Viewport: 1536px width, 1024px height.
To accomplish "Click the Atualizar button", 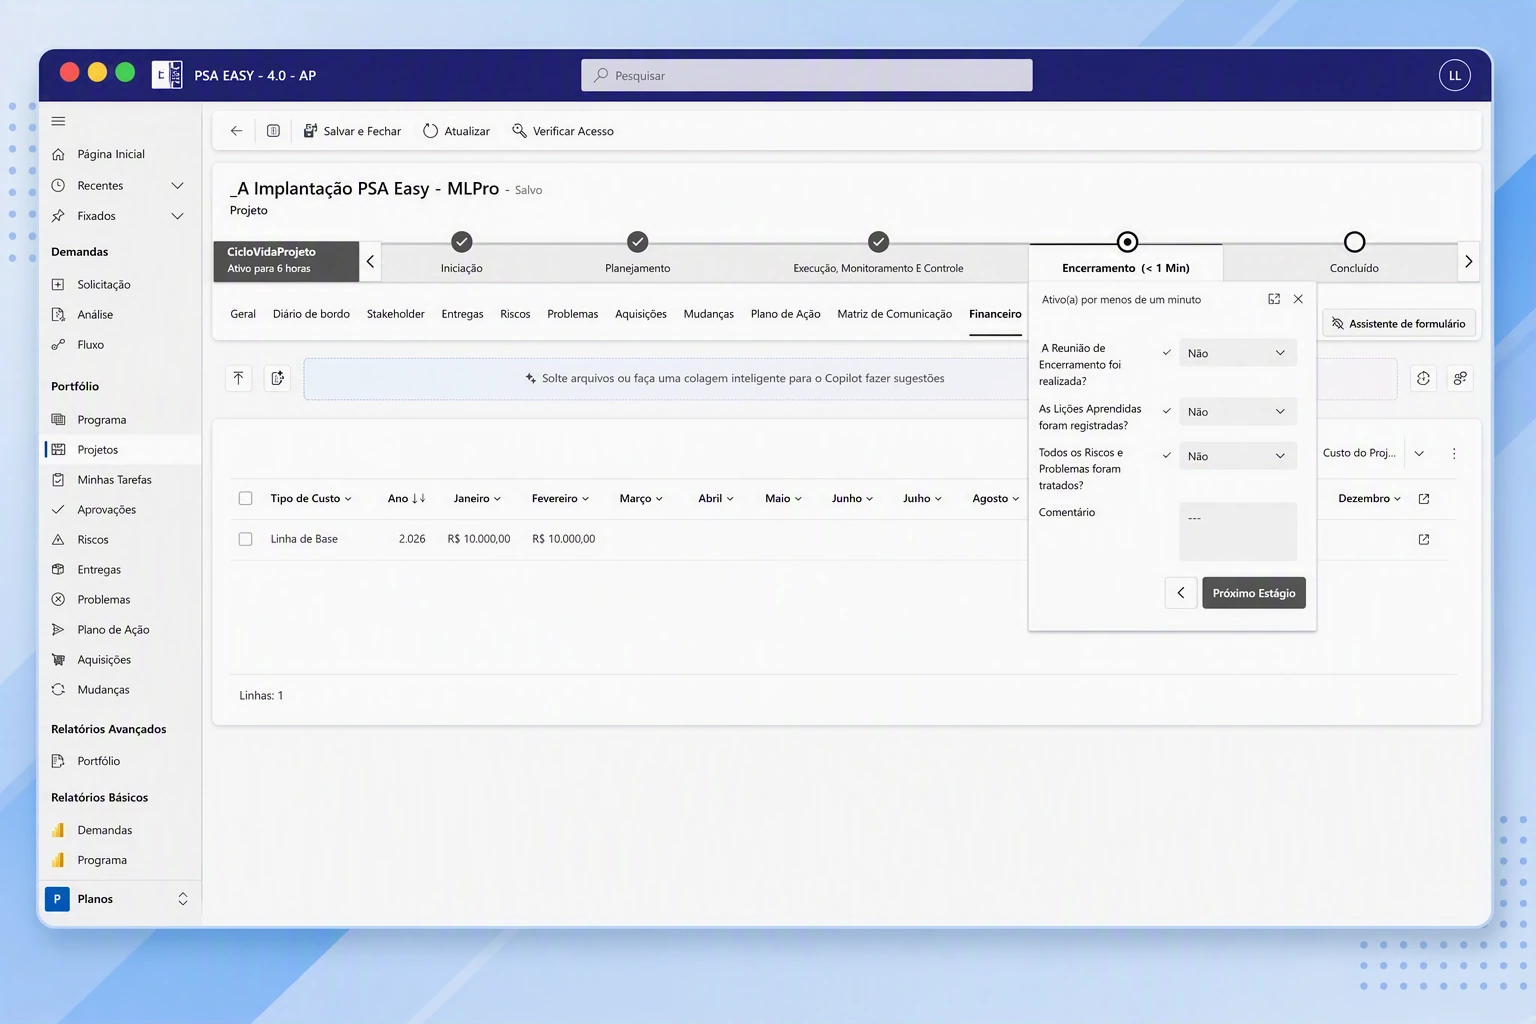I will pos(456,131).
